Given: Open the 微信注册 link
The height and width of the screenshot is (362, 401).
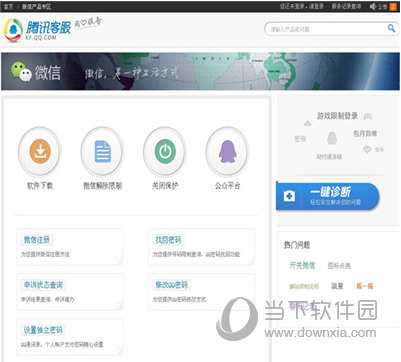Looking at the screenshot, I should tap(37, 240).
